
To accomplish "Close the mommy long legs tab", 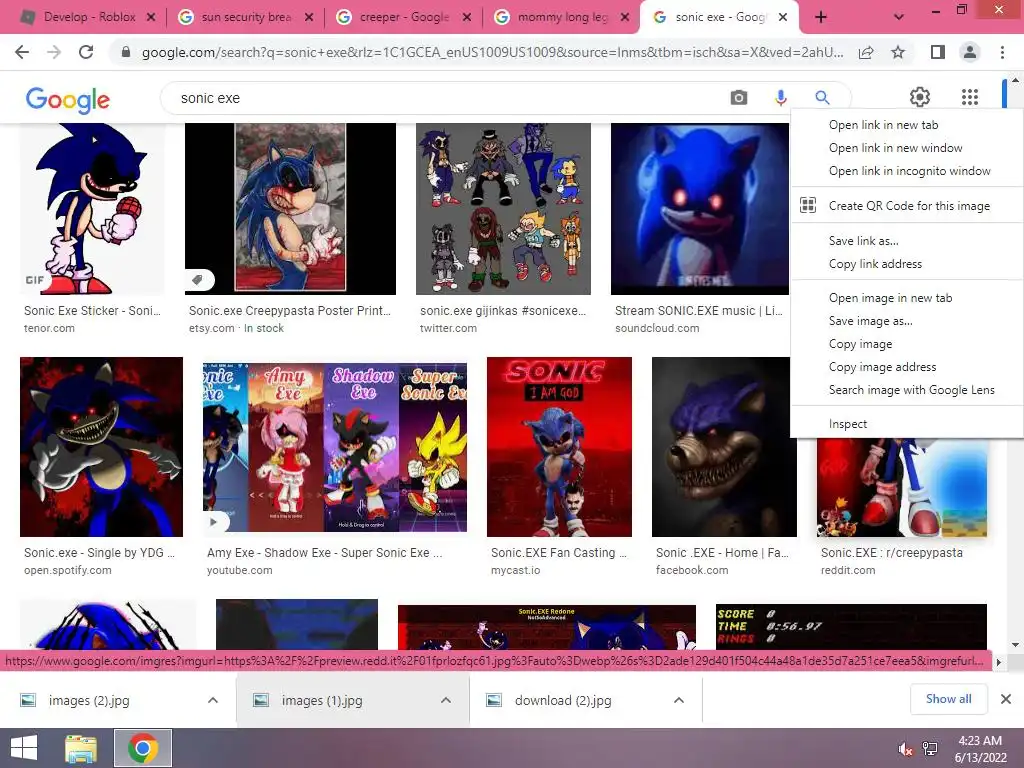I will click(x=625, y=17).
